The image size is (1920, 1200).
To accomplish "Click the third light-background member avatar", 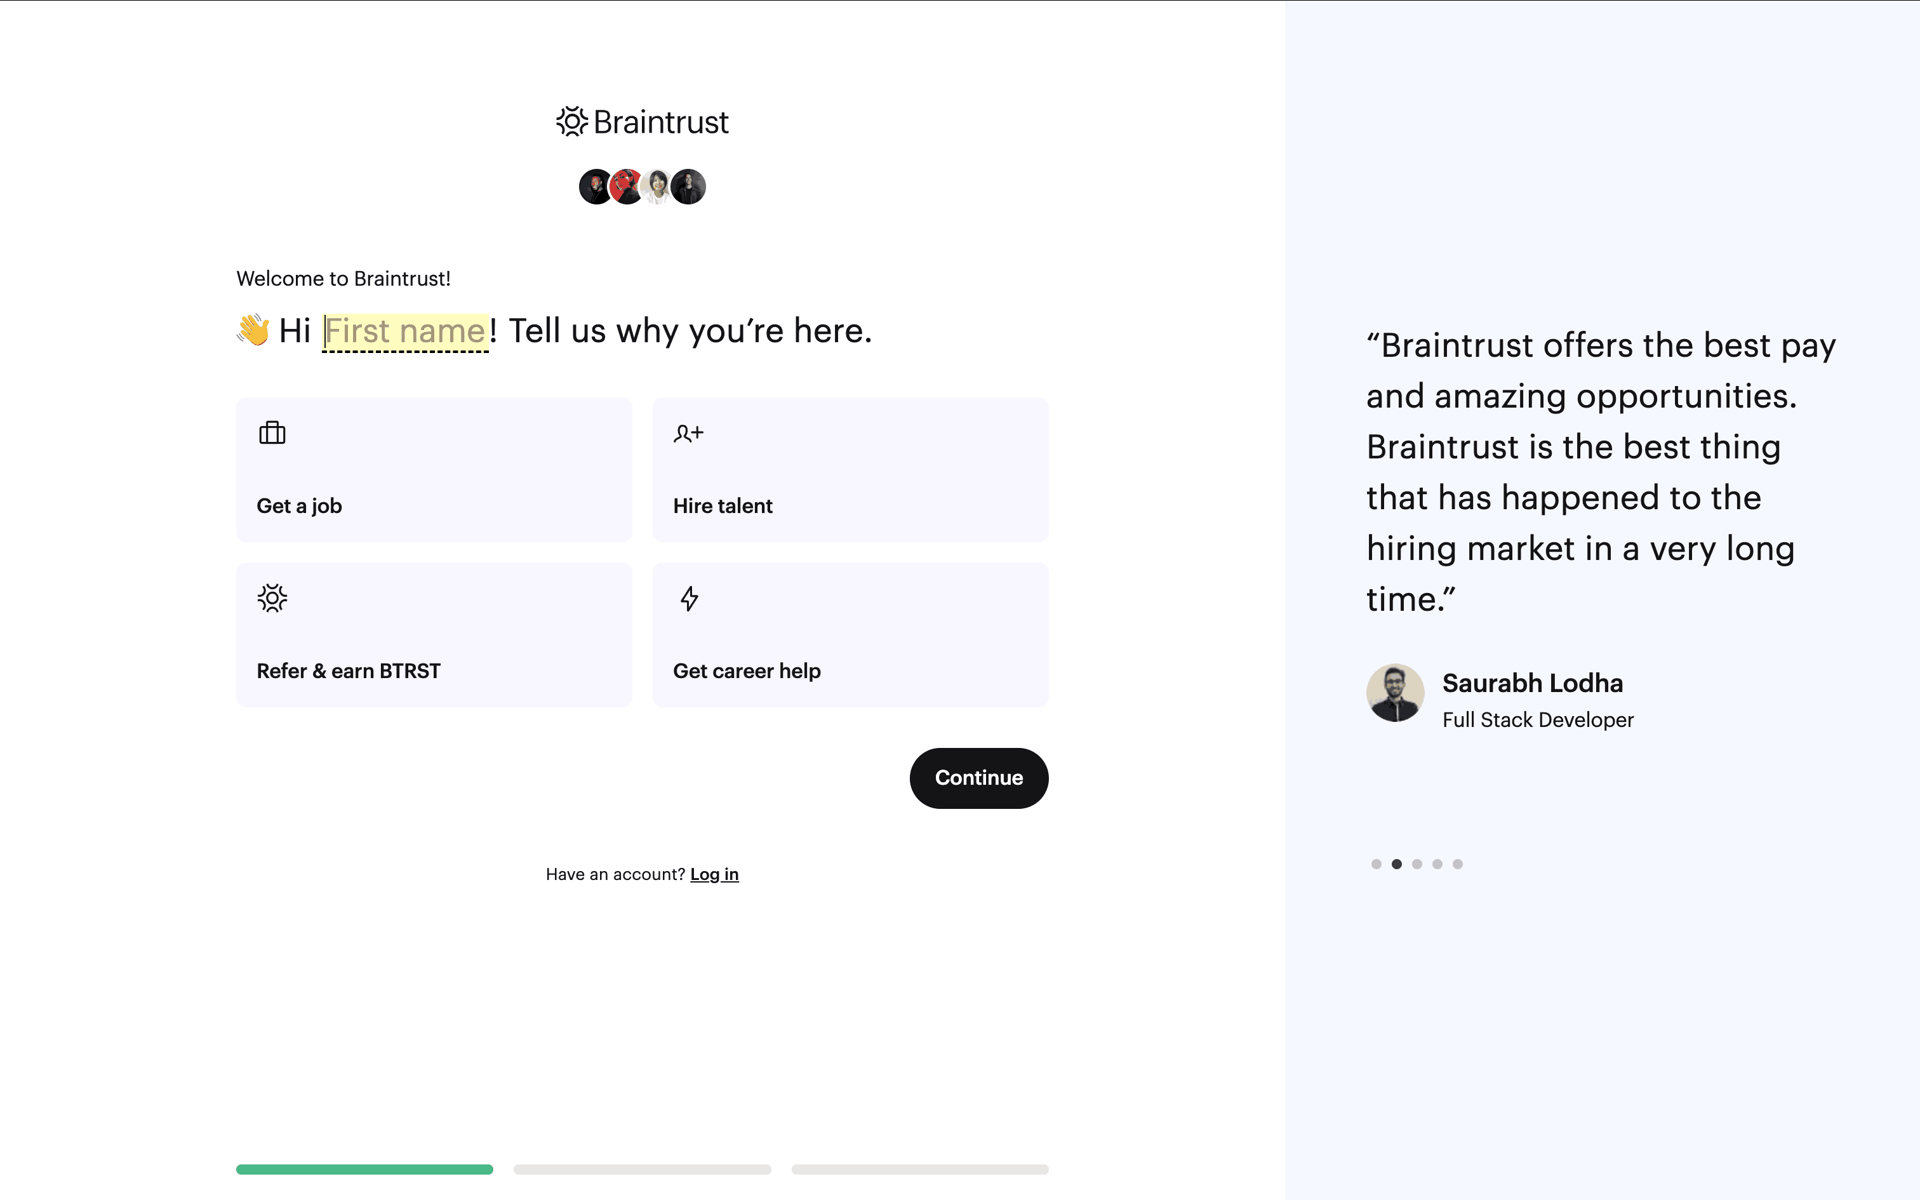I will (x=657, y=187).
